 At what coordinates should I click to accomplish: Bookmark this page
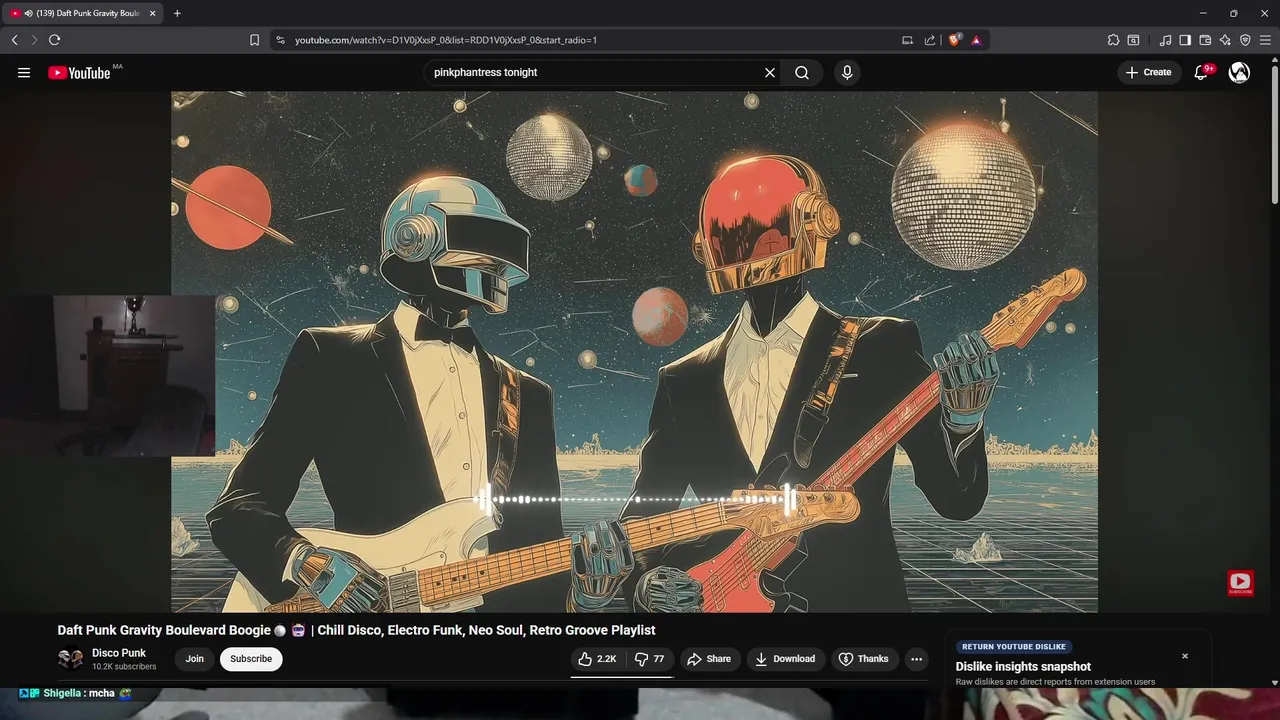[x=254, y=40]
